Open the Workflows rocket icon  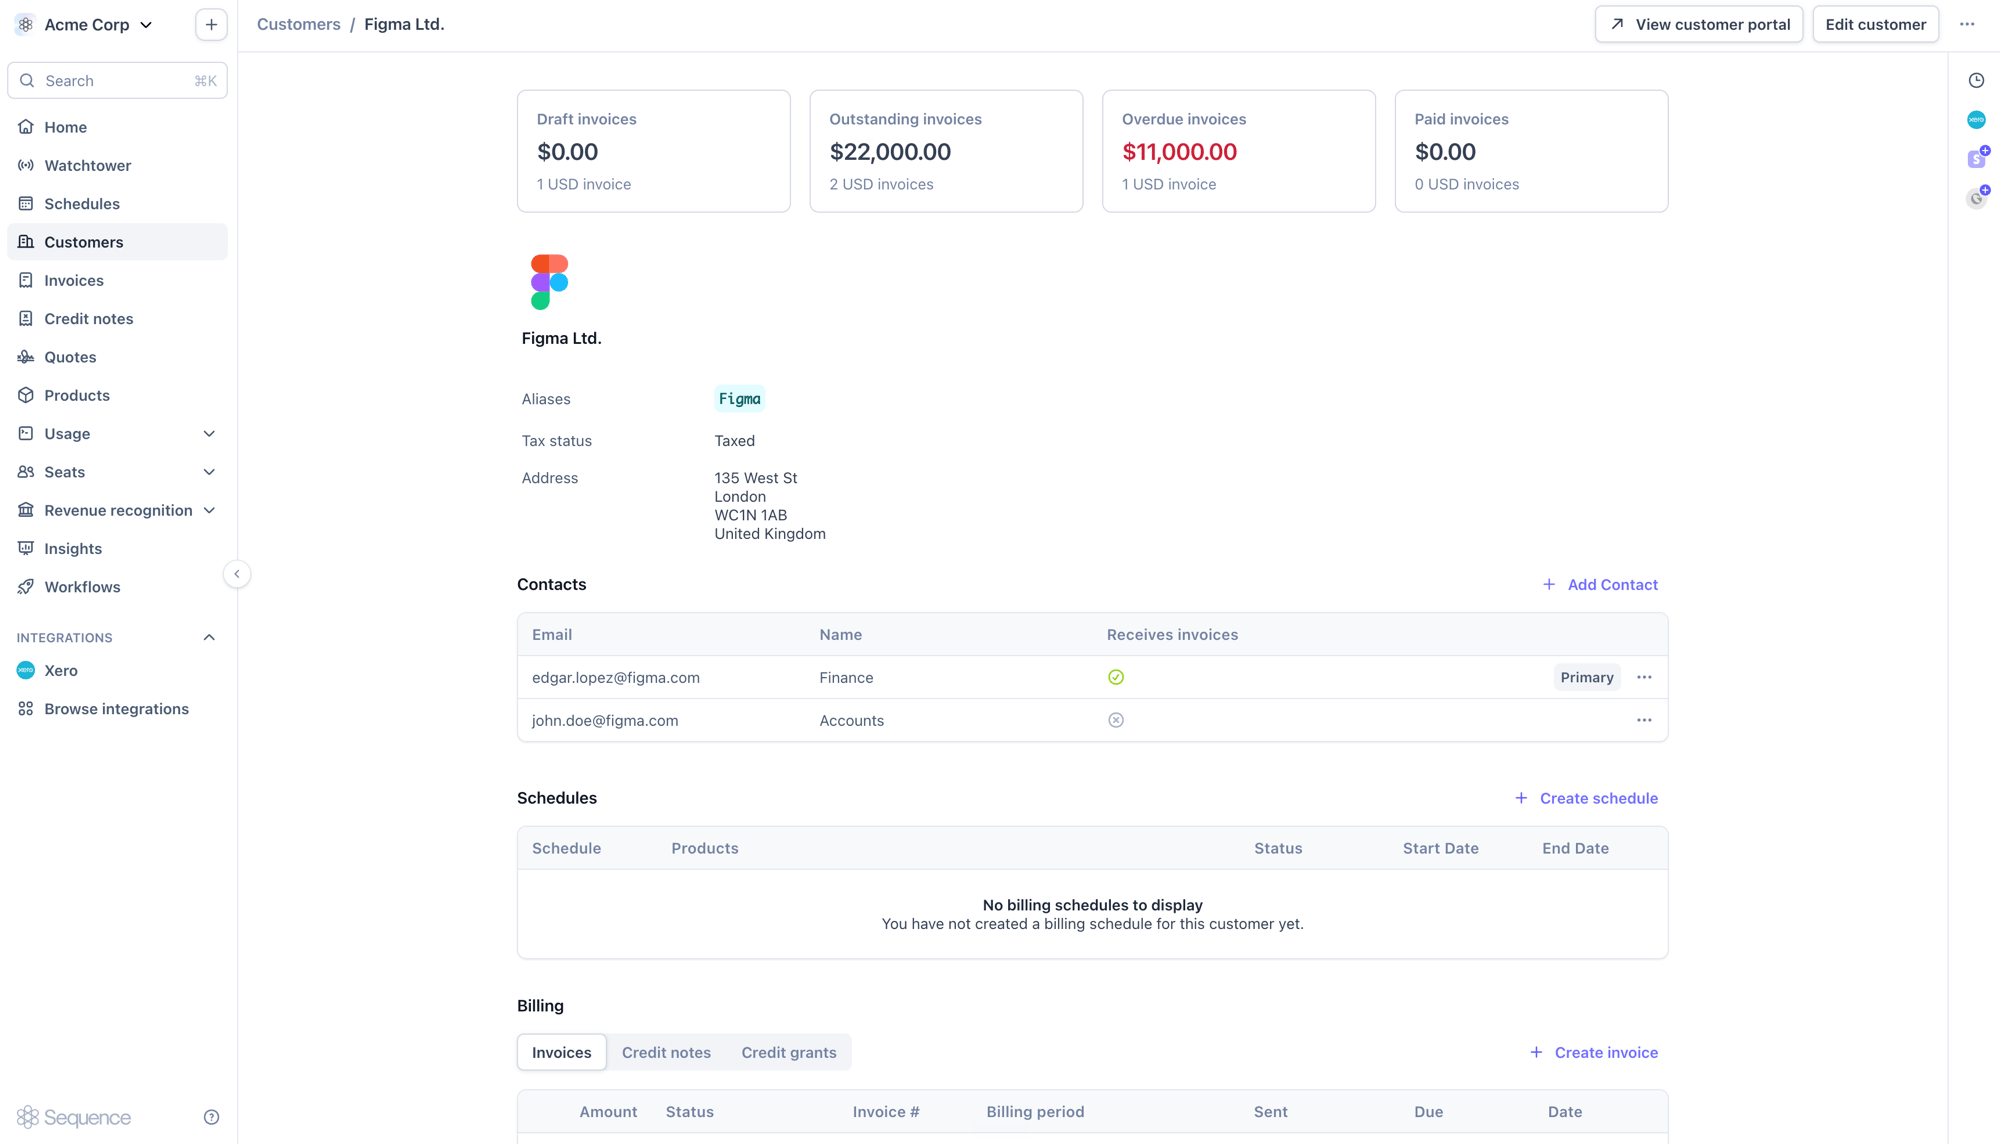pyautogui.click(x=26, y=587)
